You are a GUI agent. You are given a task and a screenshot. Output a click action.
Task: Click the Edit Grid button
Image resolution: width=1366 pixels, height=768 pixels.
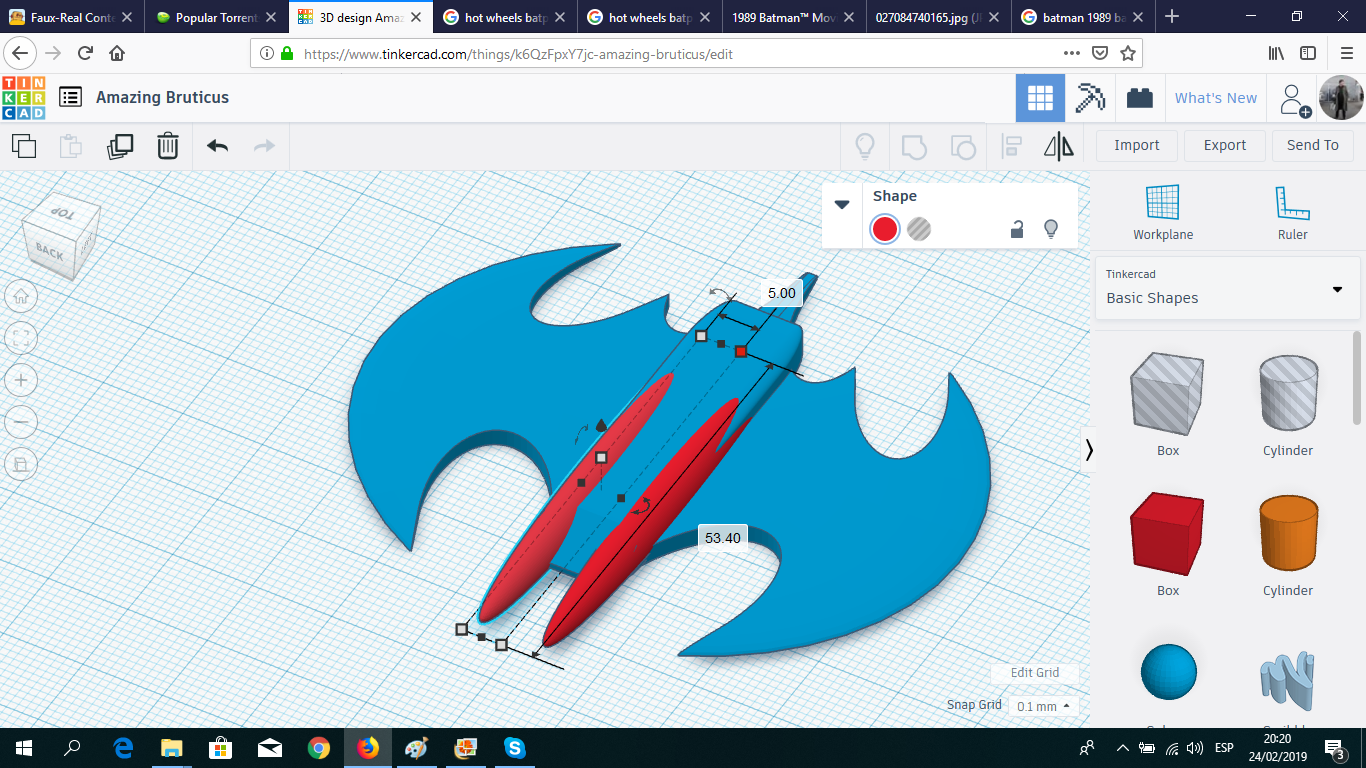click(x=1035, y=673)
